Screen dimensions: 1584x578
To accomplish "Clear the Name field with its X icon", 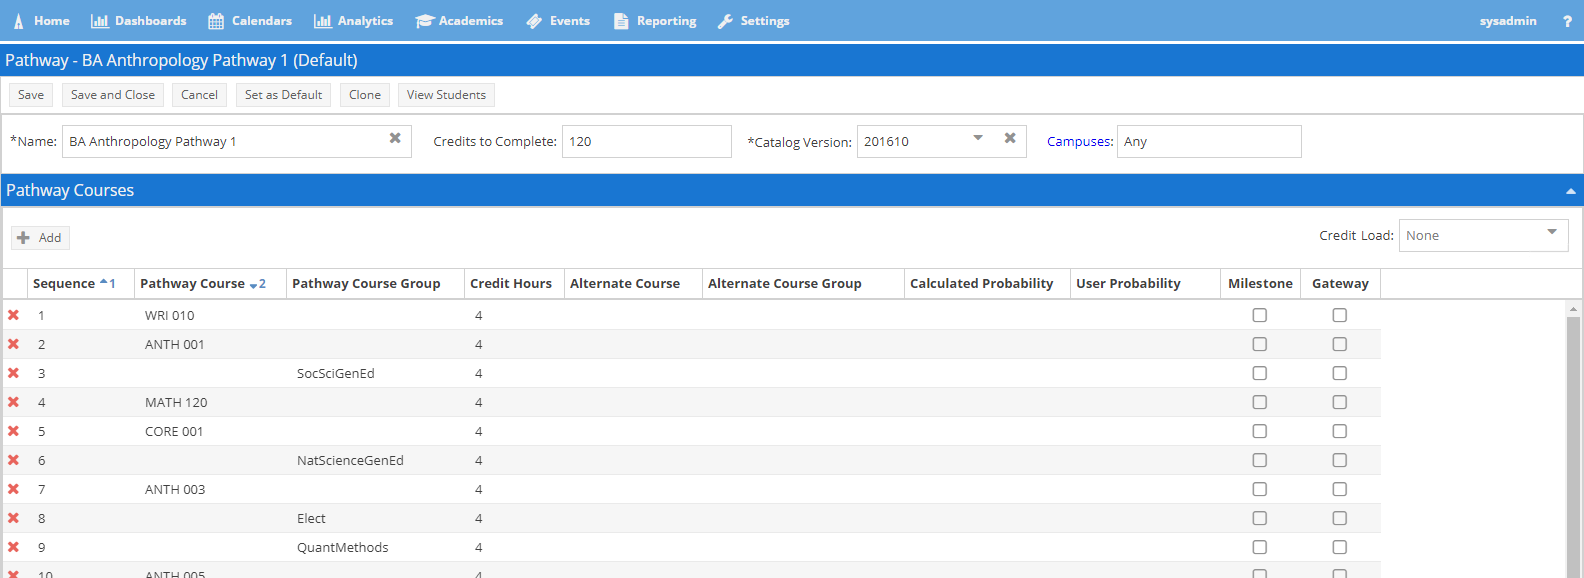I will 395,138.
